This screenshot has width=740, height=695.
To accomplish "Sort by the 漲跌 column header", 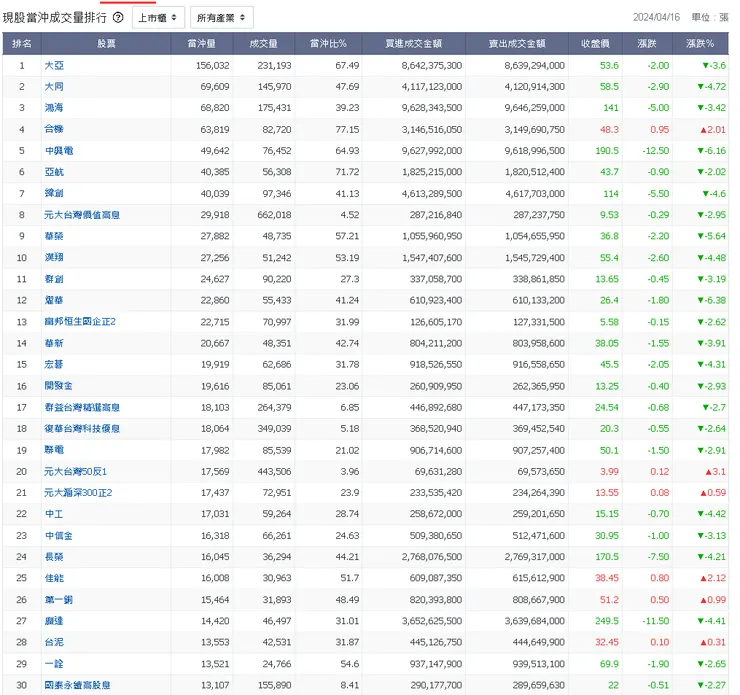I will (647, 43).
